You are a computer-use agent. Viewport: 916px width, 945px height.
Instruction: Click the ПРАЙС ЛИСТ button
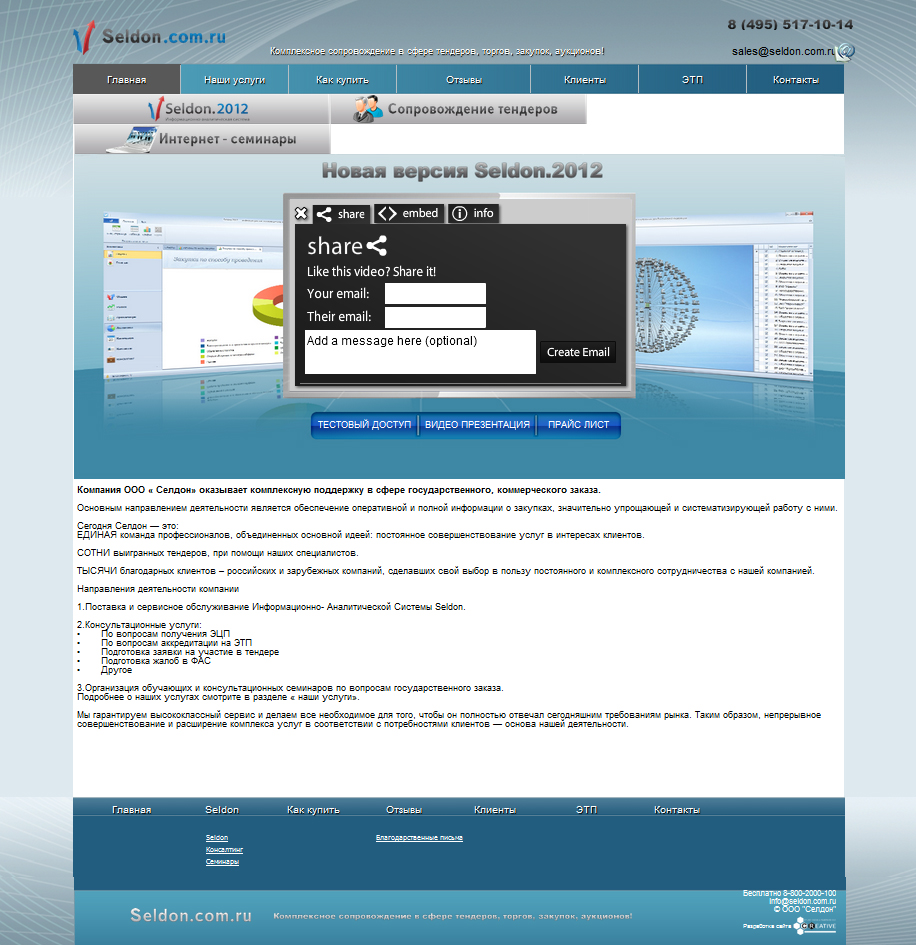tap(579, 425)
